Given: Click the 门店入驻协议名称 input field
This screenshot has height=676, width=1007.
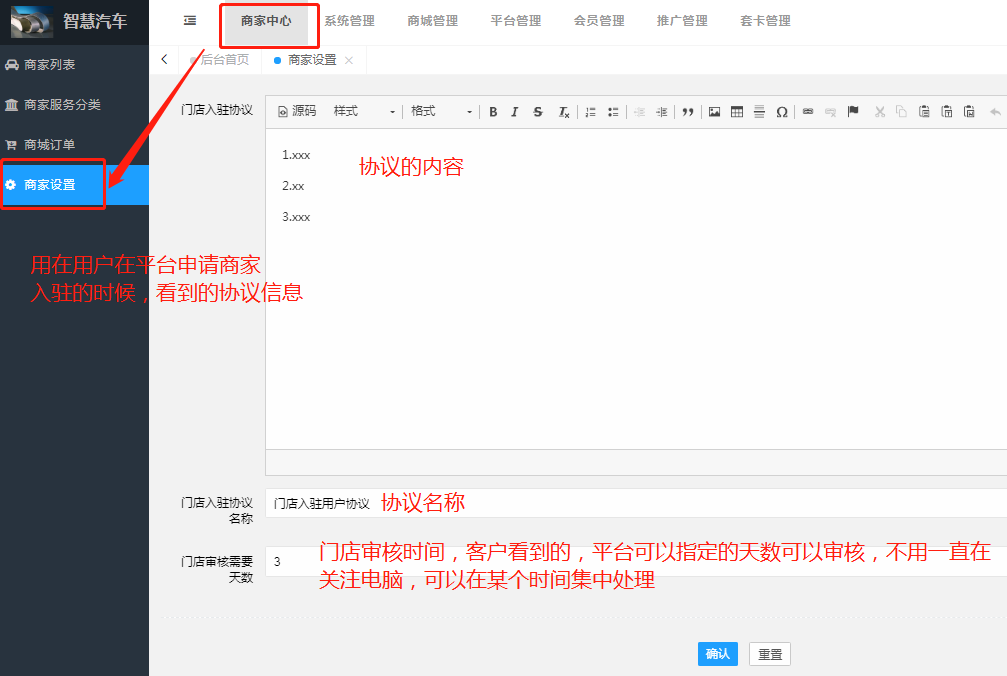Looking at the screenshot, I should [636, 503].
